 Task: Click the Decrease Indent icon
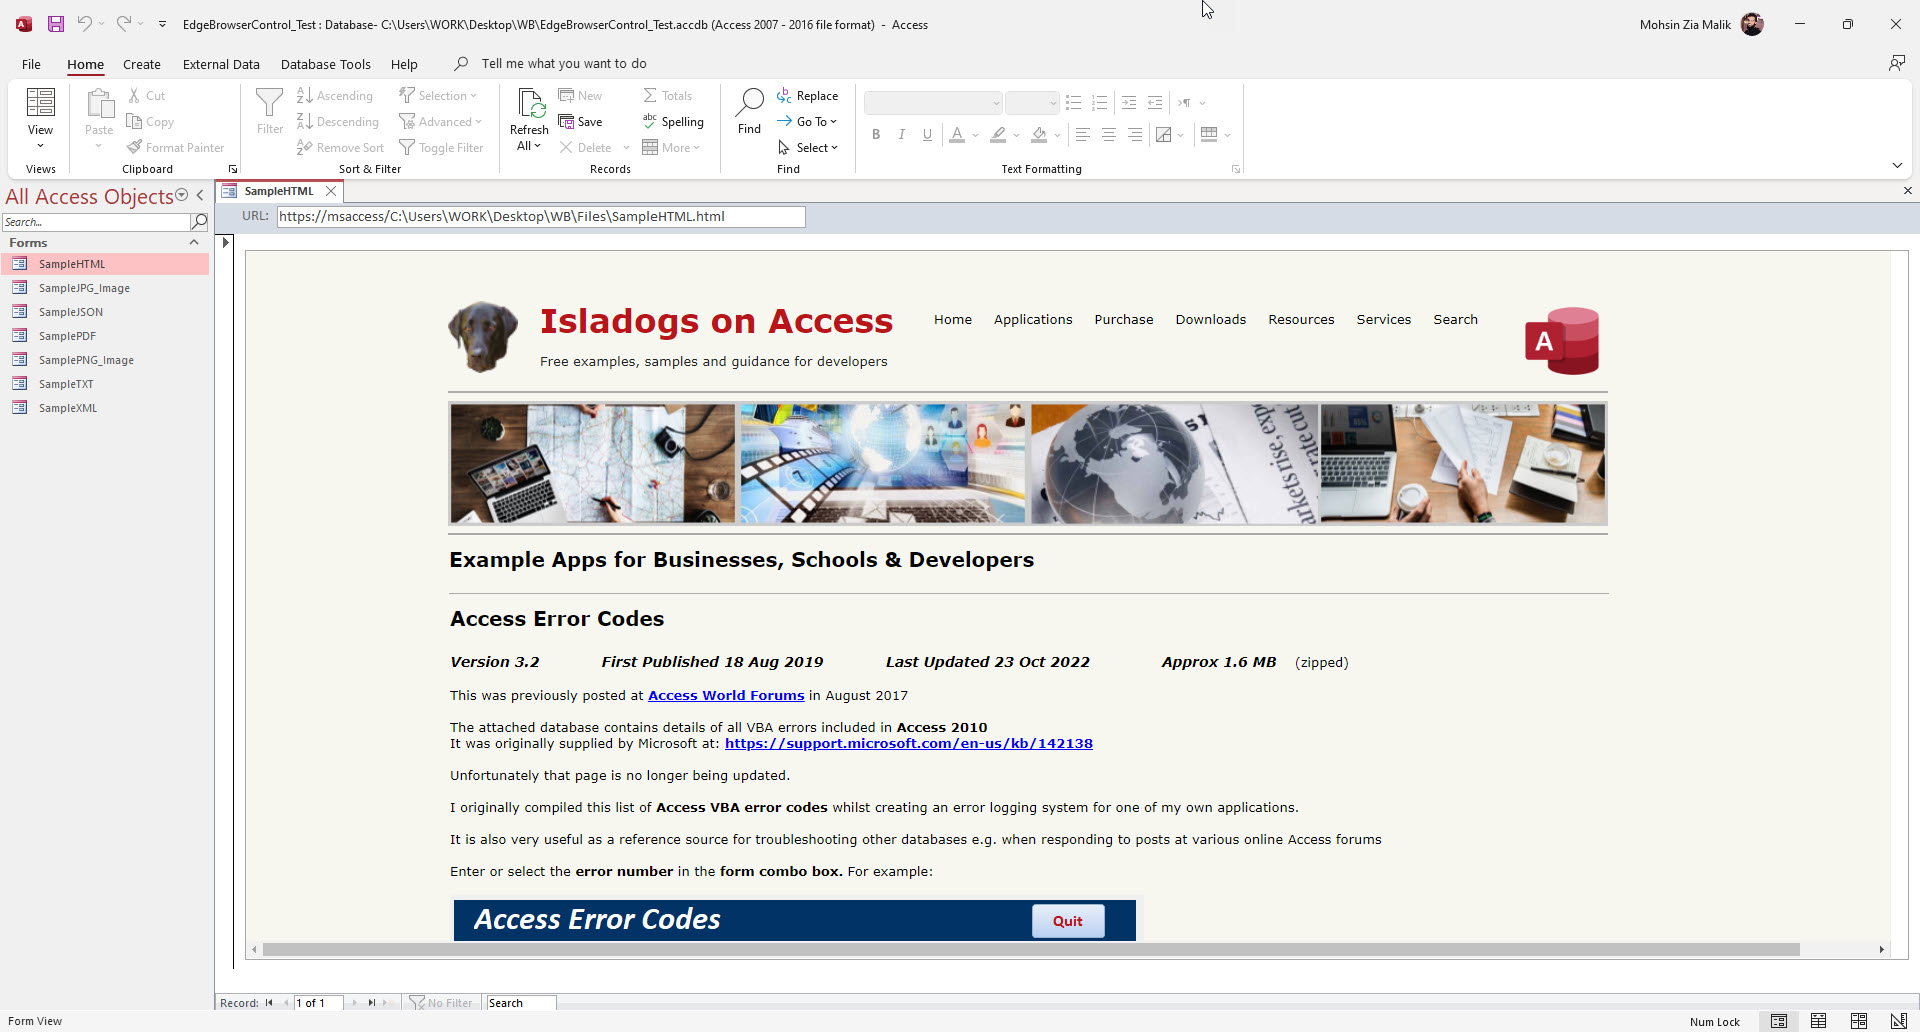[1155, 103]
